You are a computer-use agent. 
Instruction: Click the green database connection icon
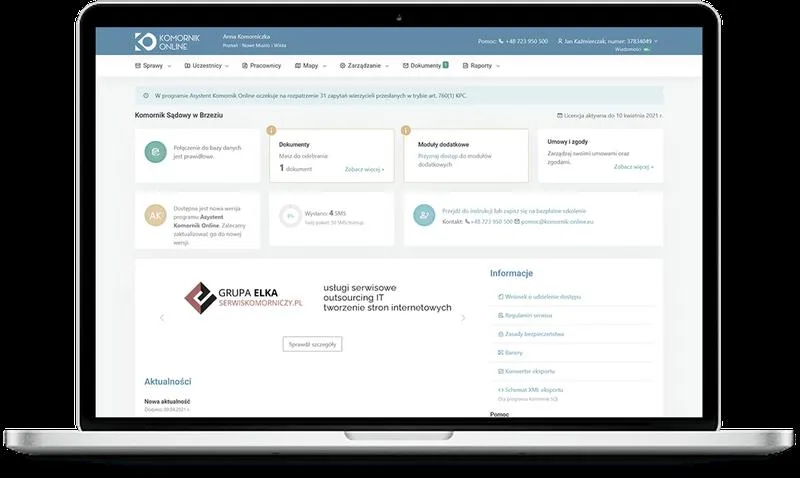pyautogui.click(x=155, y=150)
